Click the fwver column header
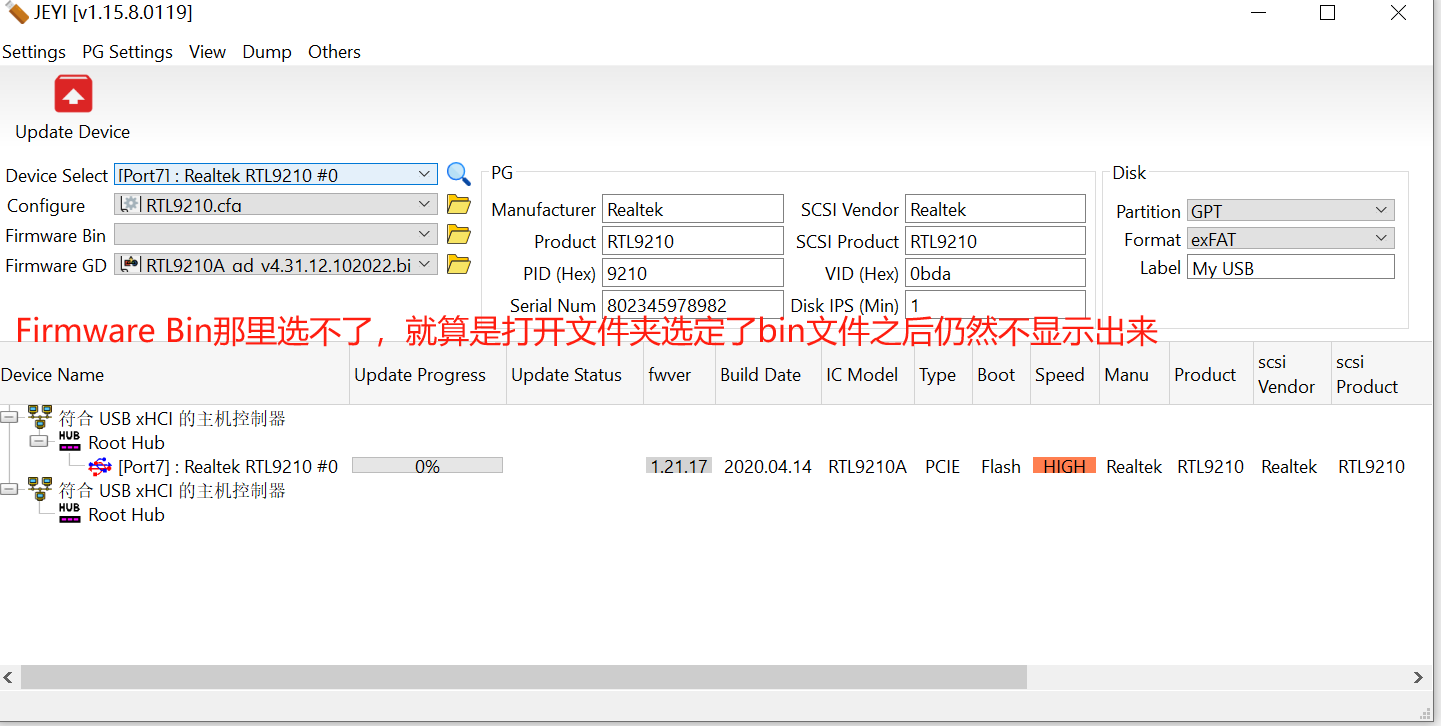This screenshot has height=726, width=1441. click(x=678, y=374)
